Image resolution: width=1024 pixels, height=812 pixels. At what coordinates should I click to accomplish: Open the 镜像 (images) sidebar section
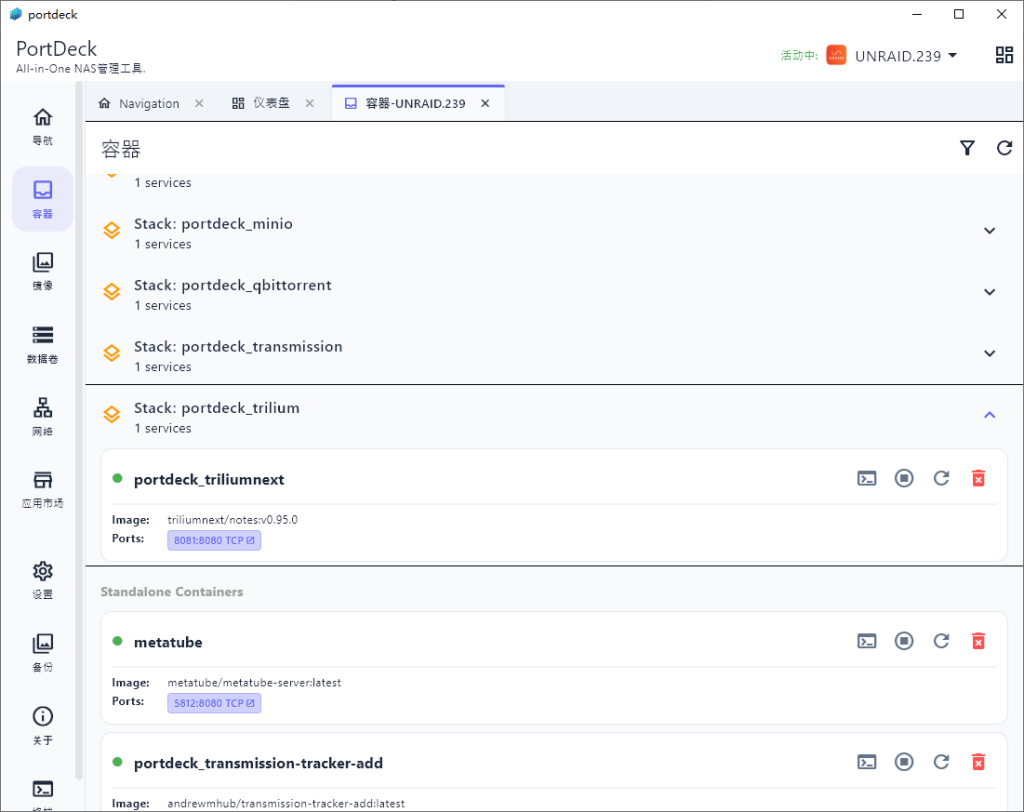[42, 271]
